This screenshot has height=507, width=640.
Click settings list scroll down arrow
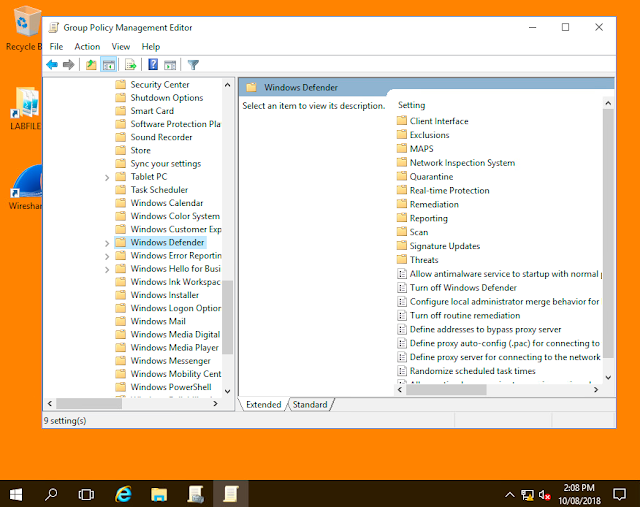(608, 377)
